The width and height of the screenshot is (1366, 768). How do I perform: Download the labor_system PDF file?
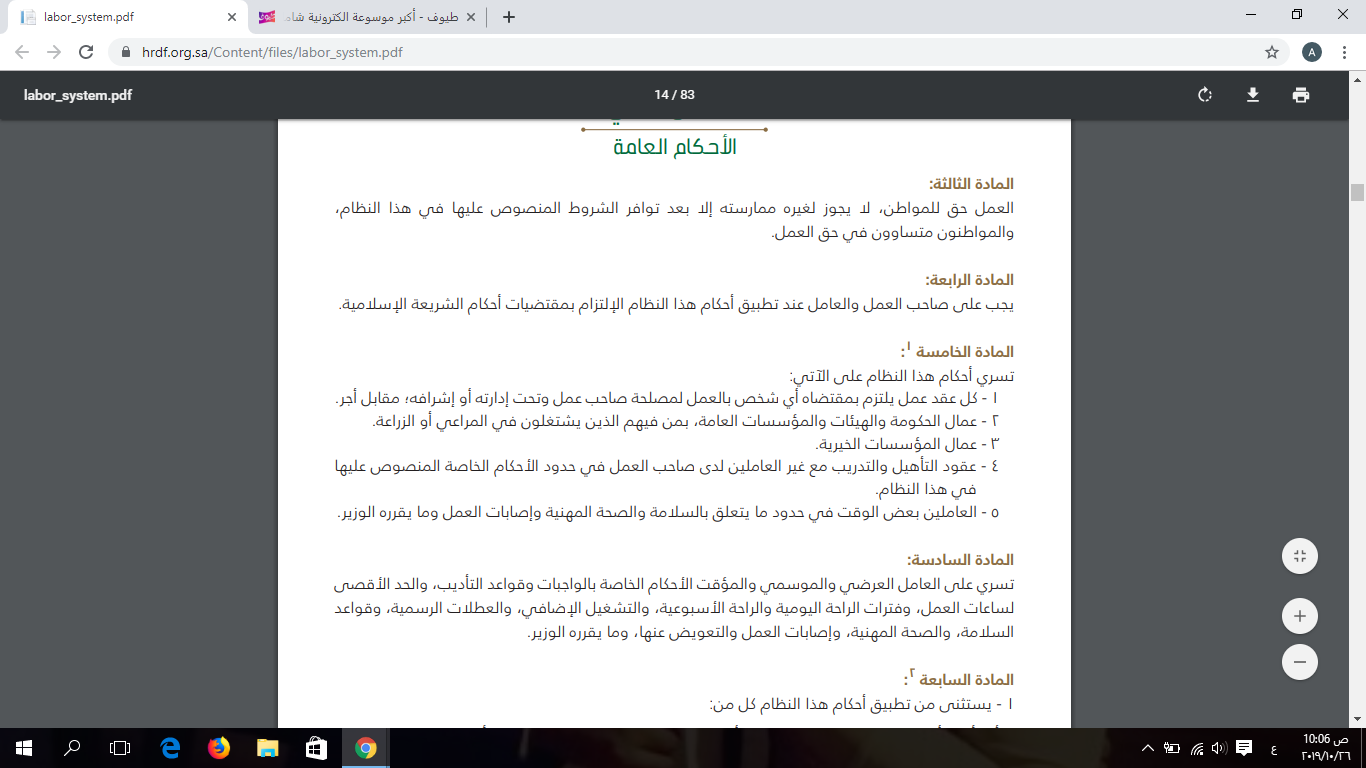point(1252,95)
